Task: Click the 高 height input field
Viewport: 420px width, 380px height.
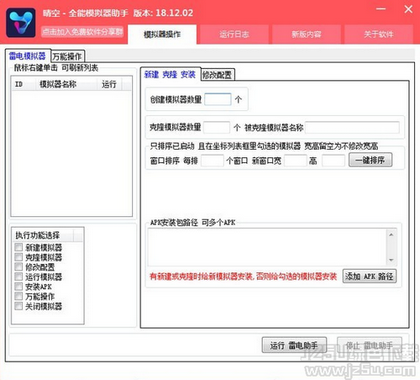Action: (x=333, y=161)
